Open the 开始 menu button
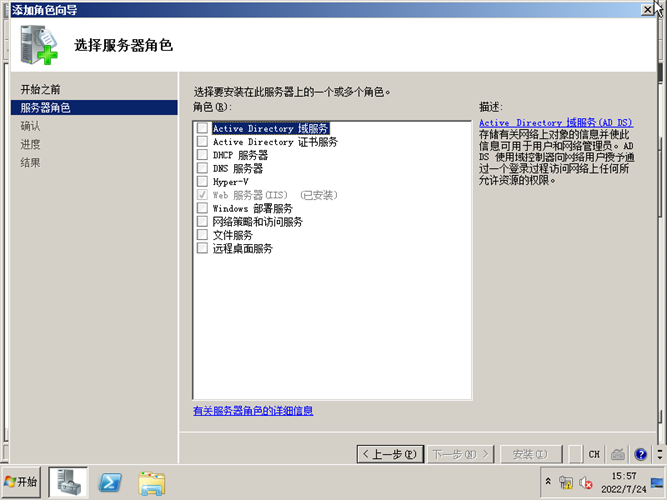This screenshot has height=500, width=667. coord(21,482)
